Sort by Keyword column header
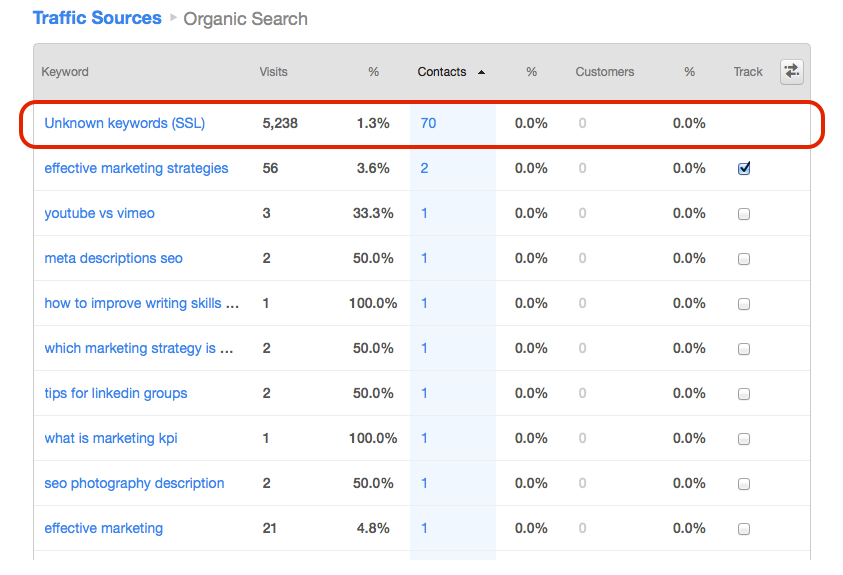 [x=65, y=72]
